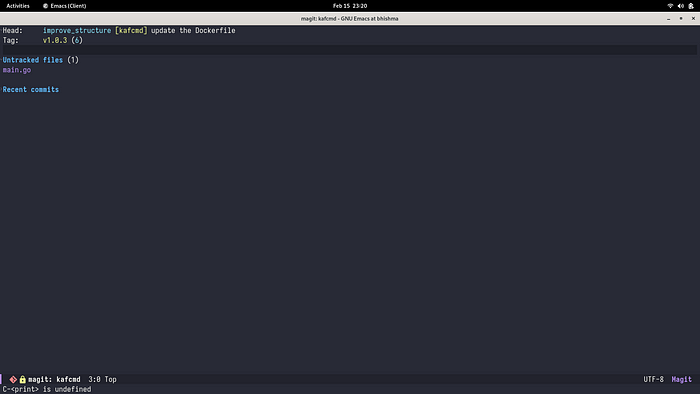Close the Emacs window
The width and height of the screenshot is (700, 394).
point(693,19)
